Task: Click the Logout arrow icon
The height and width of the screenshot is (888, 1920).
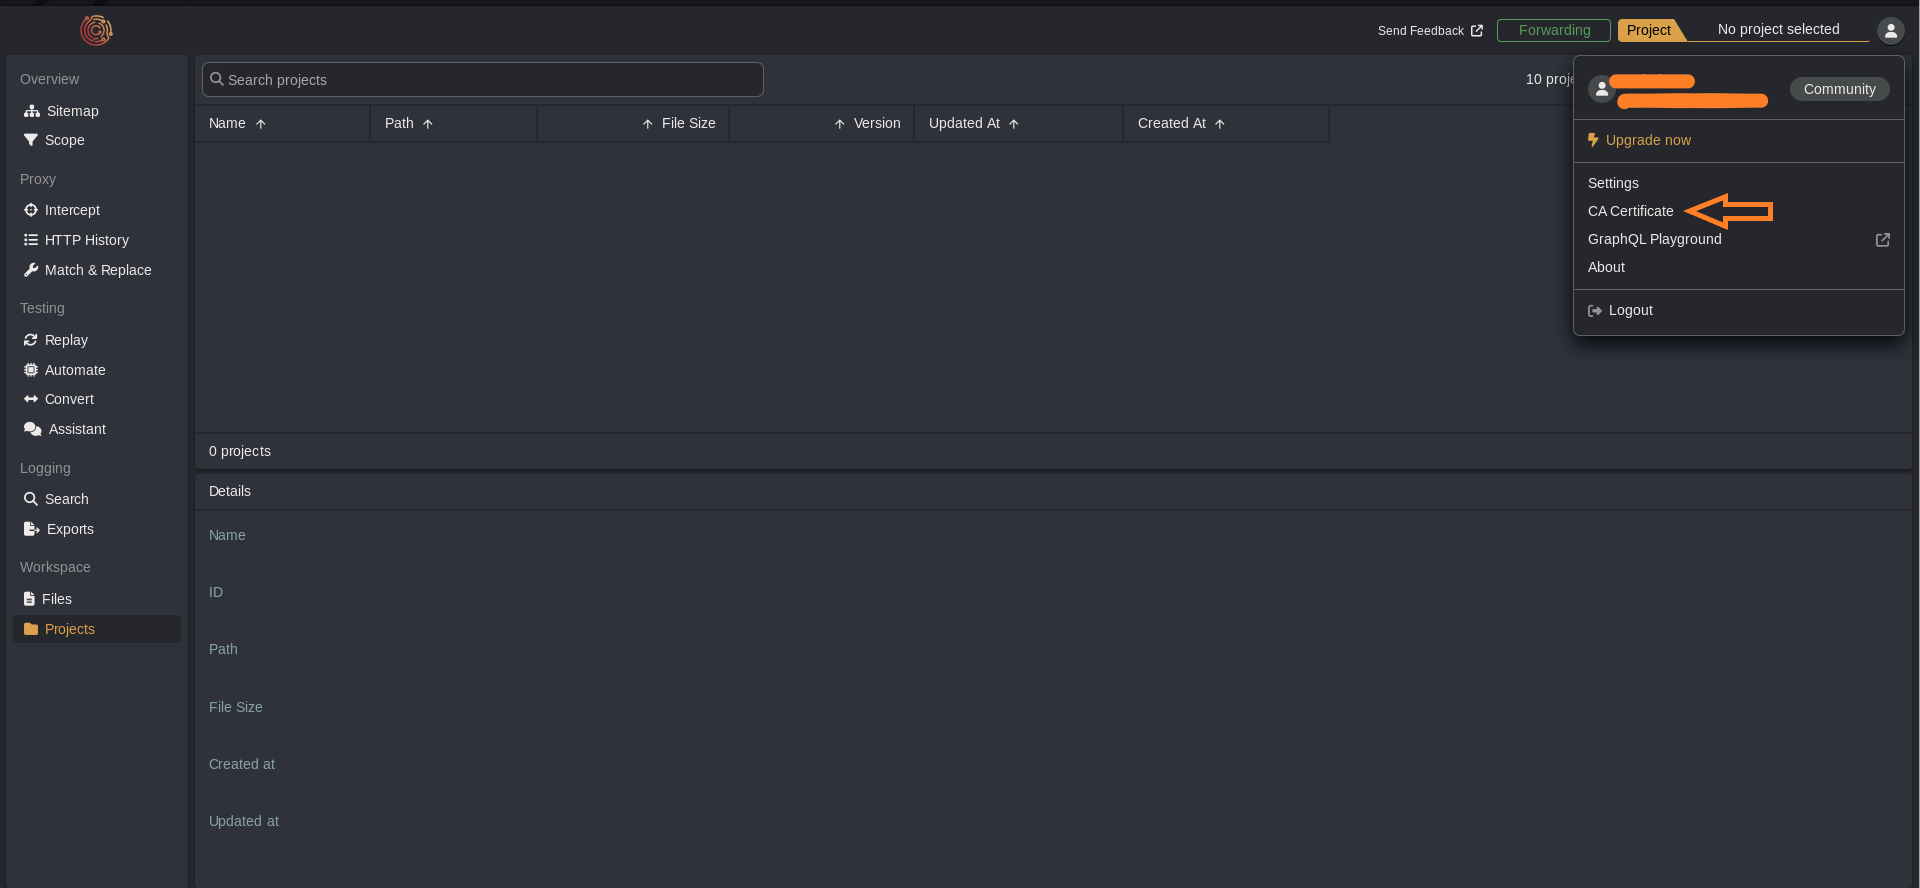Action: 1595,311
